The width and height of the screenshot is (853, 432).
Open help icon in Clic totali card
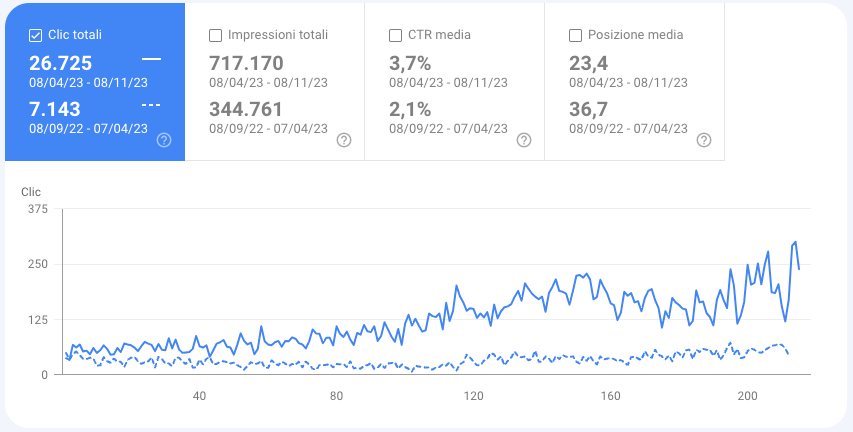164,140
